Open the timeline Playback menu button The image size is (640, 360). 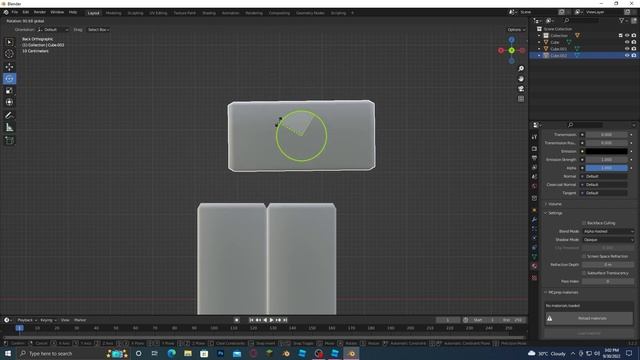[x=27, y=320]
